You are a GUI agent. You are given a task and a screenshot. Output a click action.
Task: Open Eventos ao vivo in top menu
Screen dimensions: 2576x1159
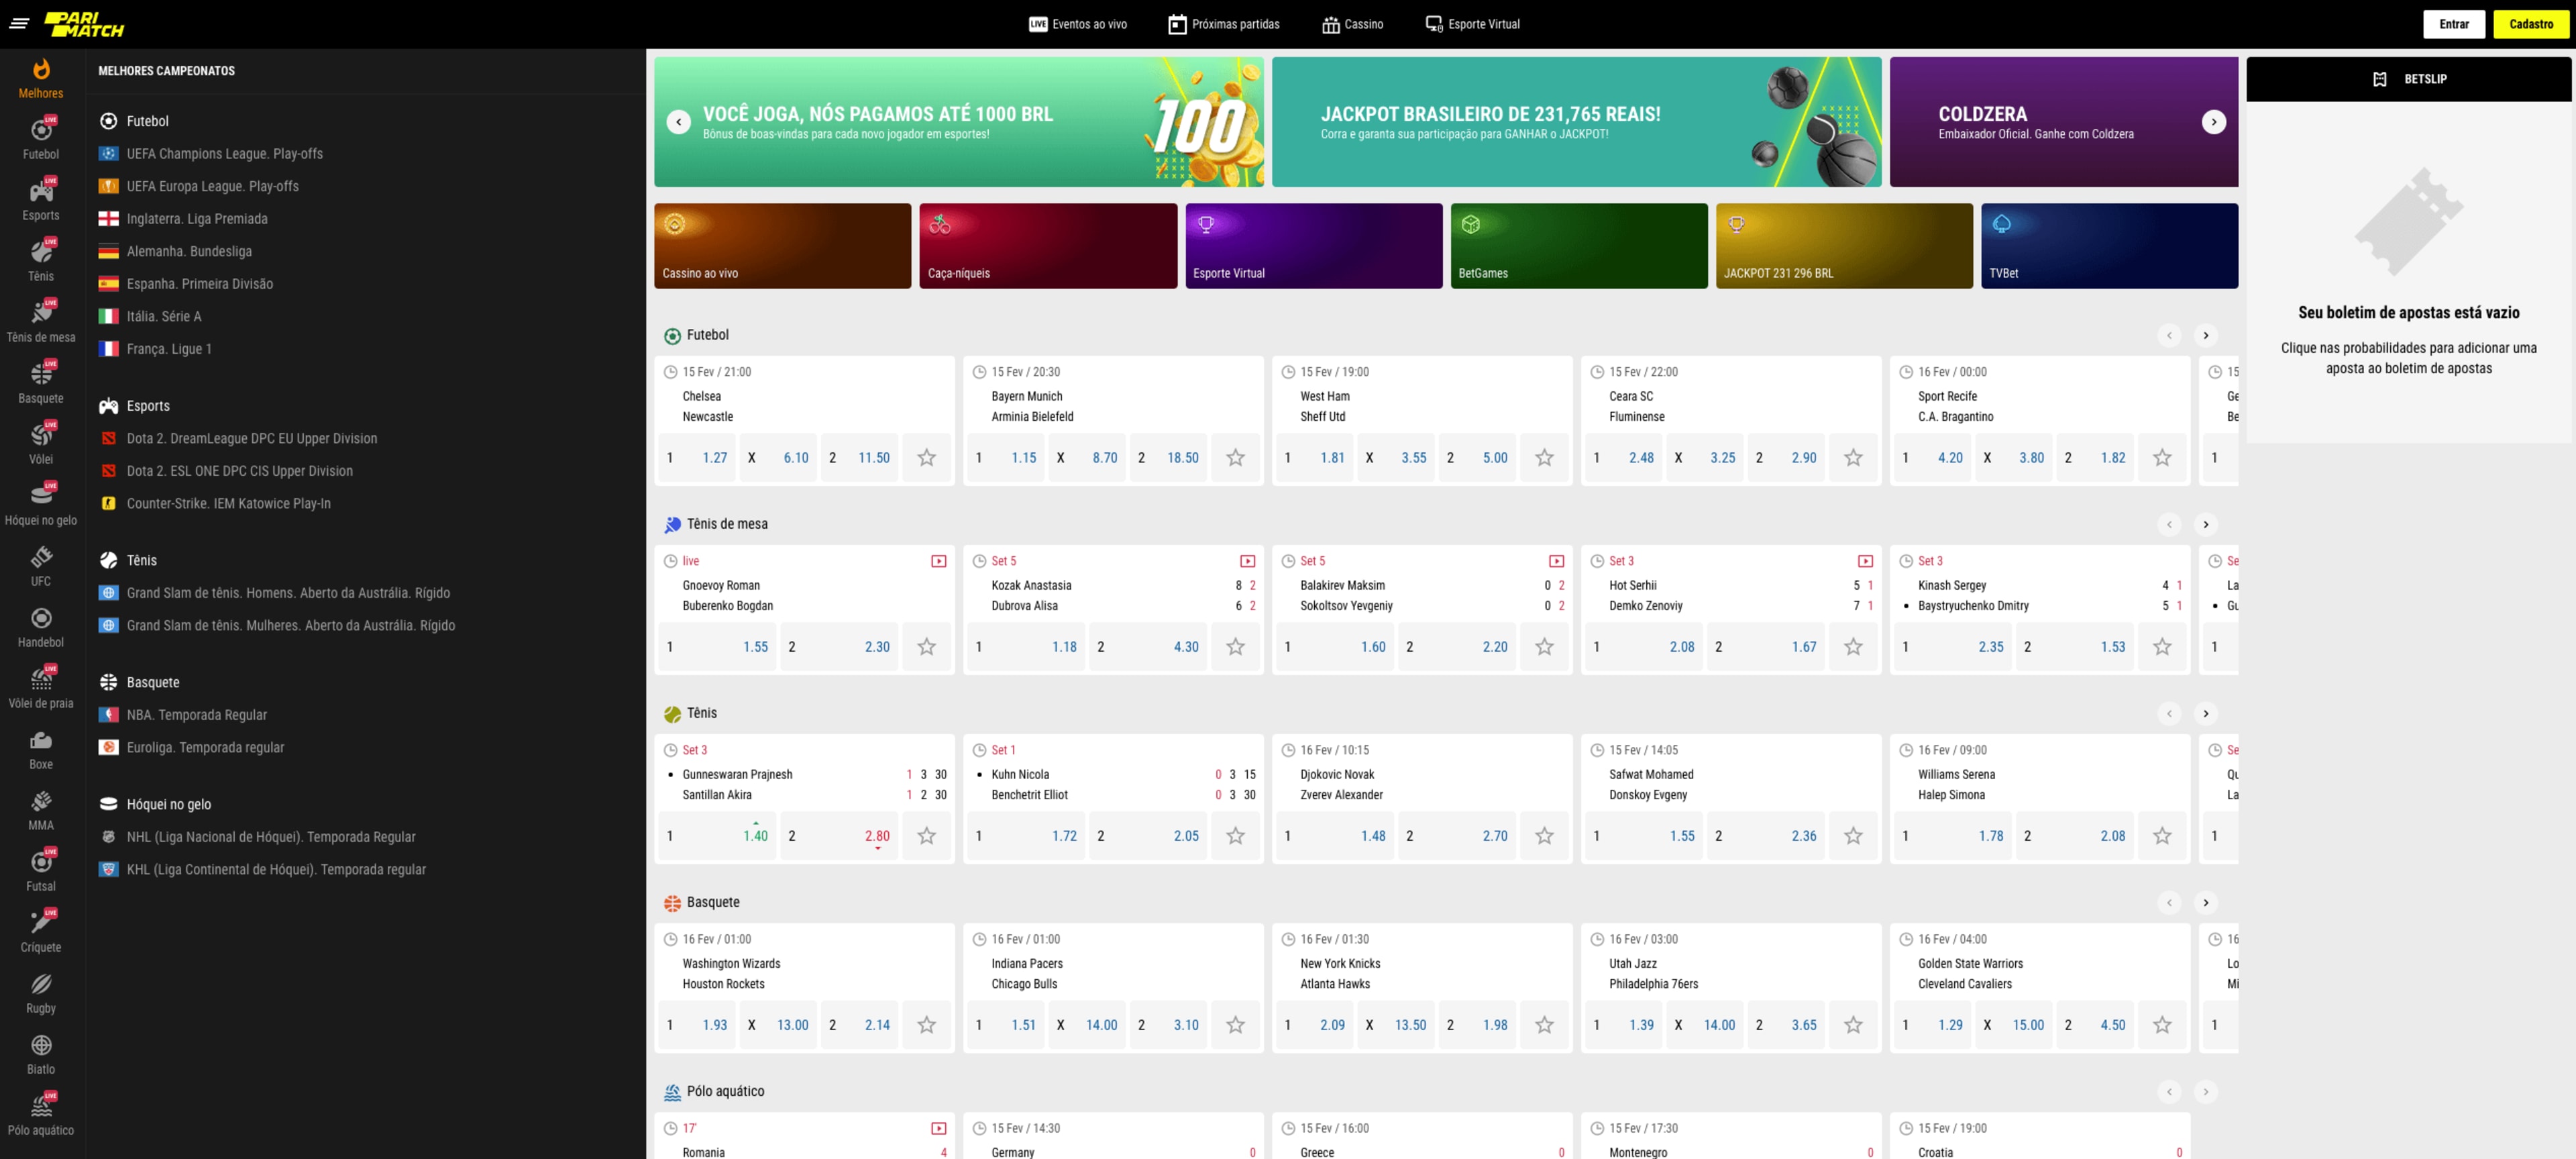(1078, 24)
